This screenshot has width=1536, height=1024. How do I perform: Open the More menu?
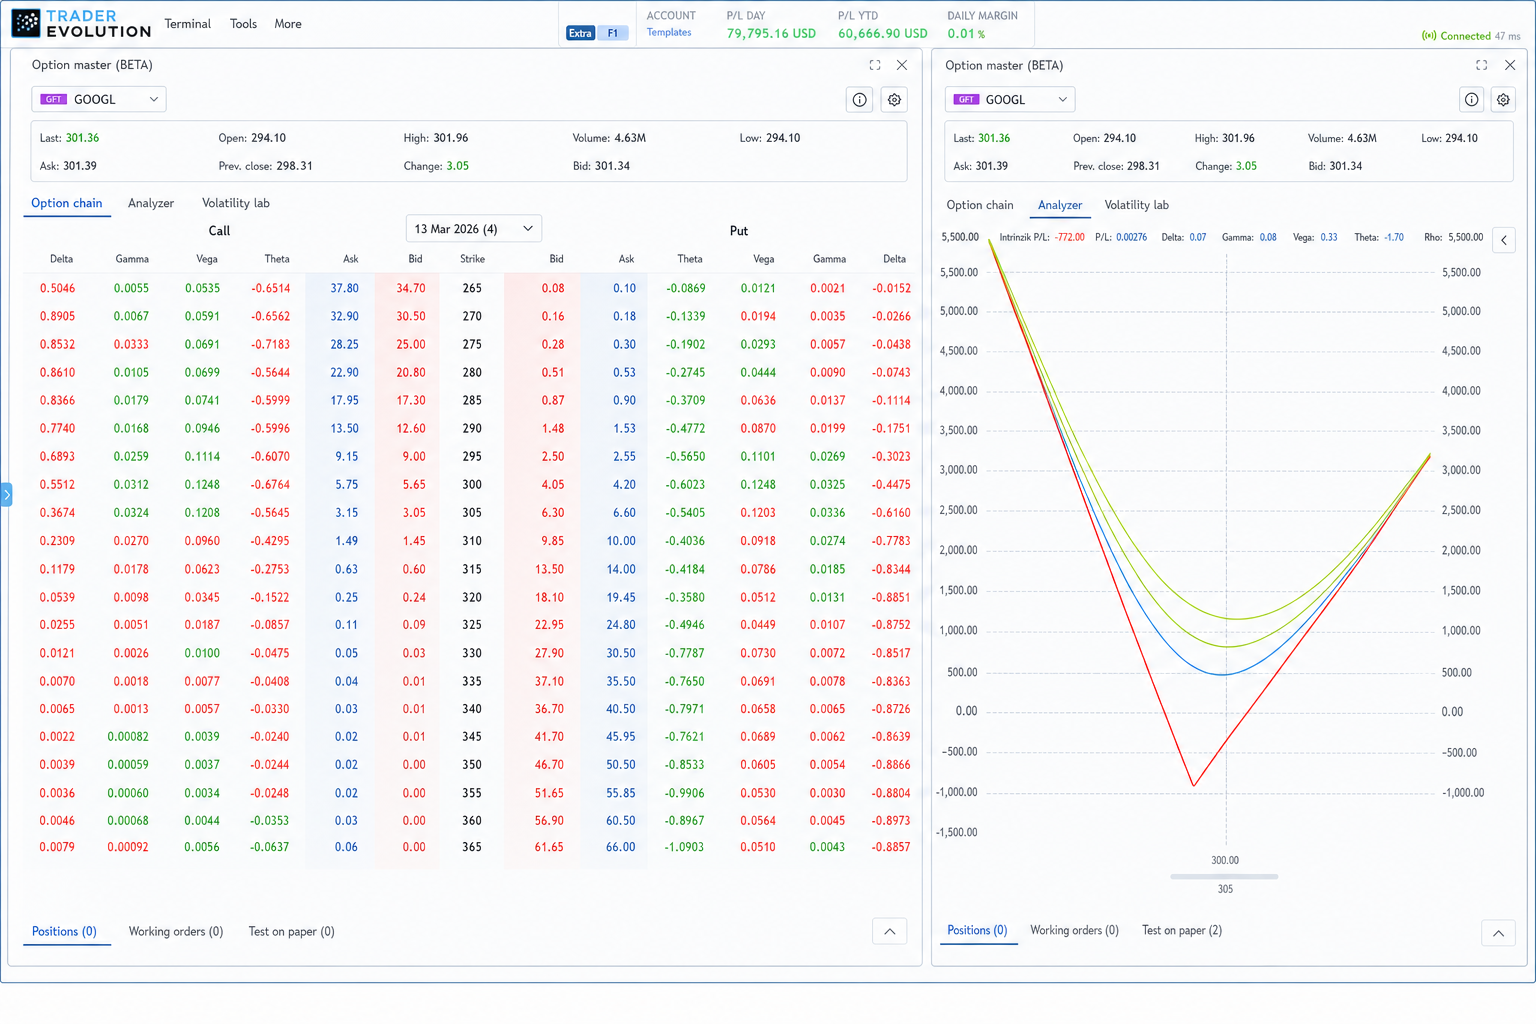click(x=288, y=24)
